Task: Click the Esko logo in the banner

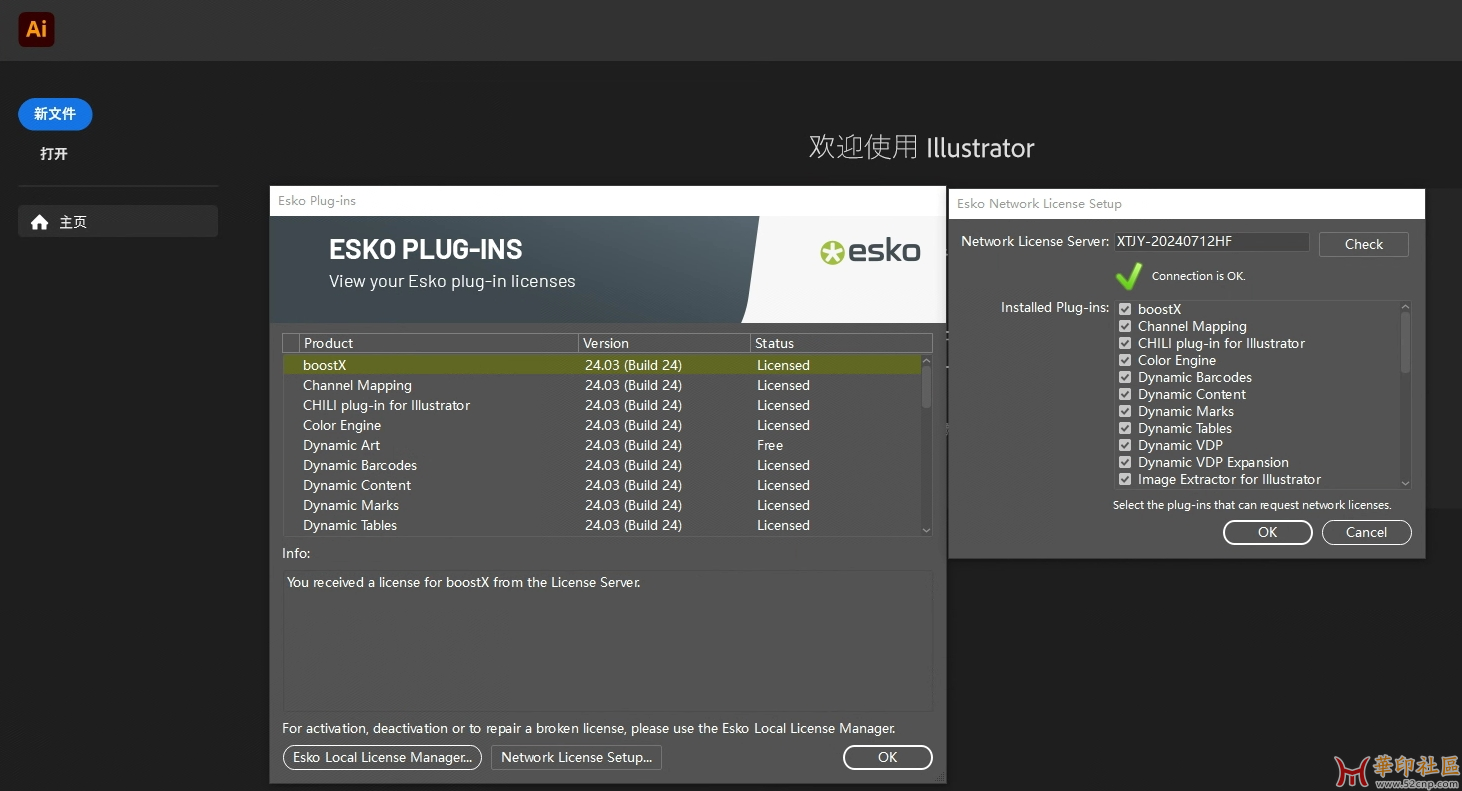Action: pyautogui.click(x=870, y=251)
